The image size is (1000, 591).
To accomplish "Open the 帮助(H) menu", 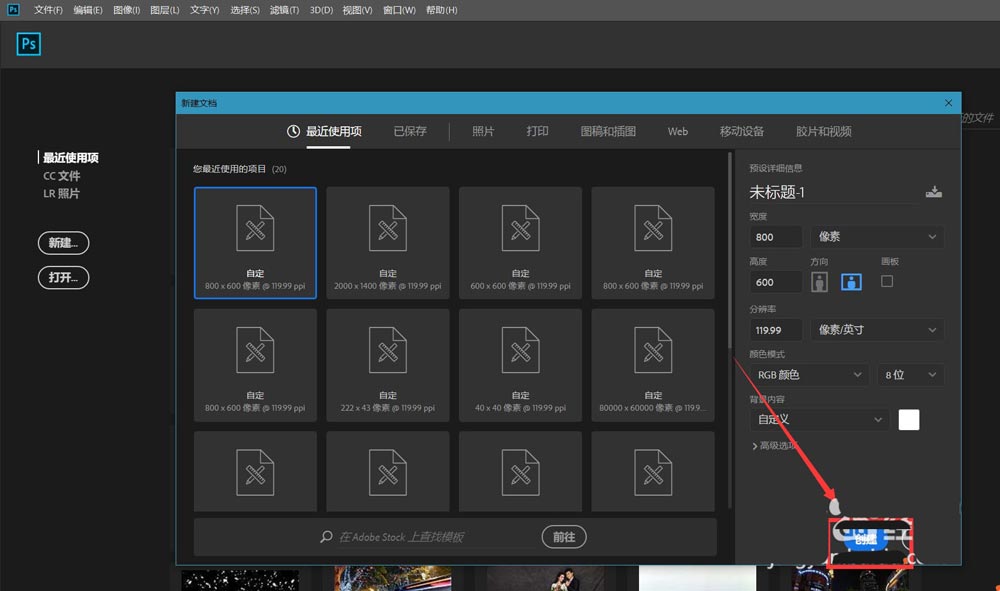I will [x=441, y=10].
